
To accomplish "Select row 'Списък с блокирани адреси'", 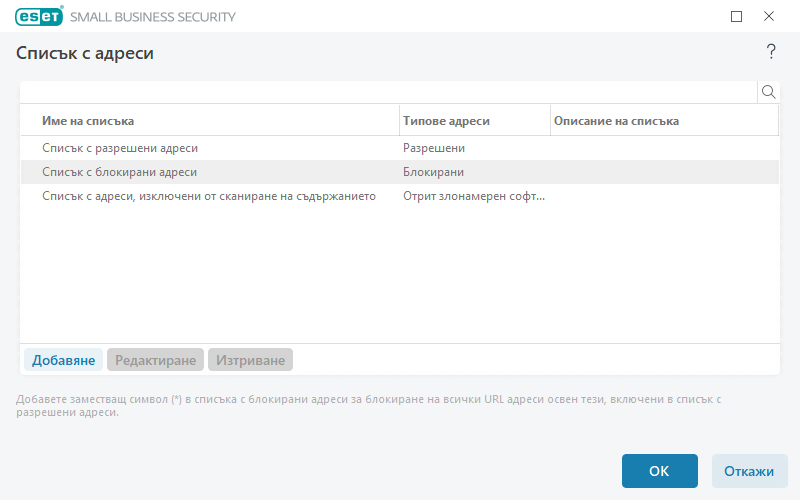I will (x=119, y=172).
